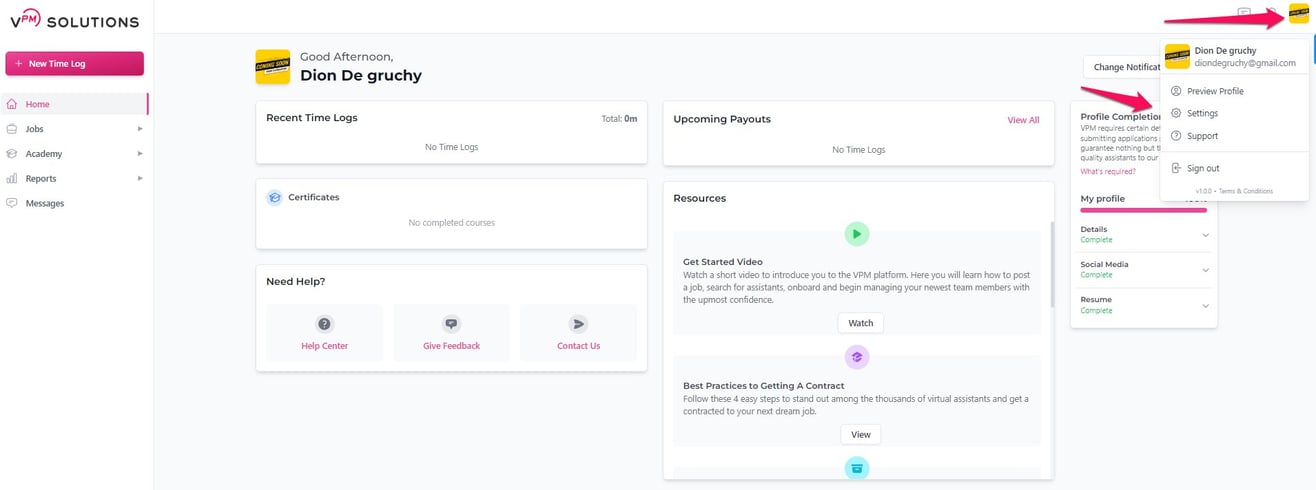Expand the Academy sidebar submenu
Viewport: 1316px width, 490px height.
[x=140, y=154]
